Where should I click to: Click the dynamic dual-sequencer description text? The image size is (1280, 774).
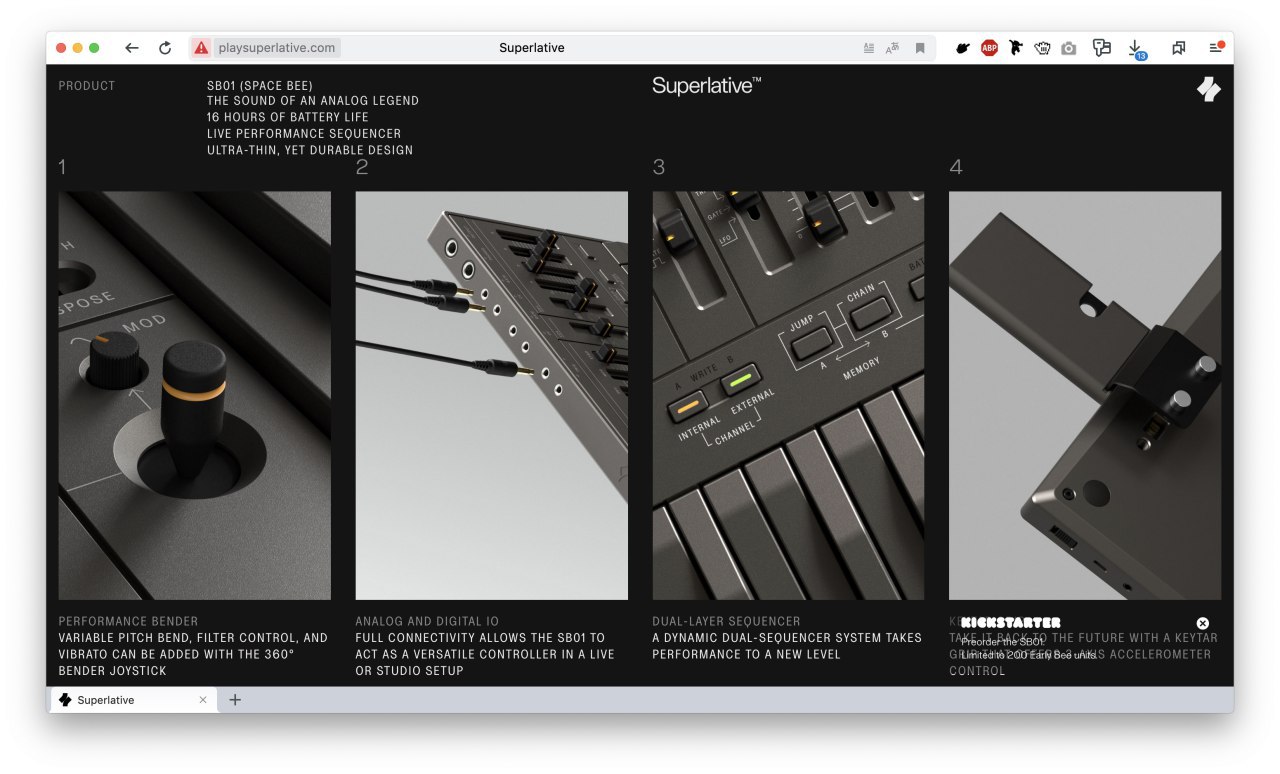pos(787,646)
